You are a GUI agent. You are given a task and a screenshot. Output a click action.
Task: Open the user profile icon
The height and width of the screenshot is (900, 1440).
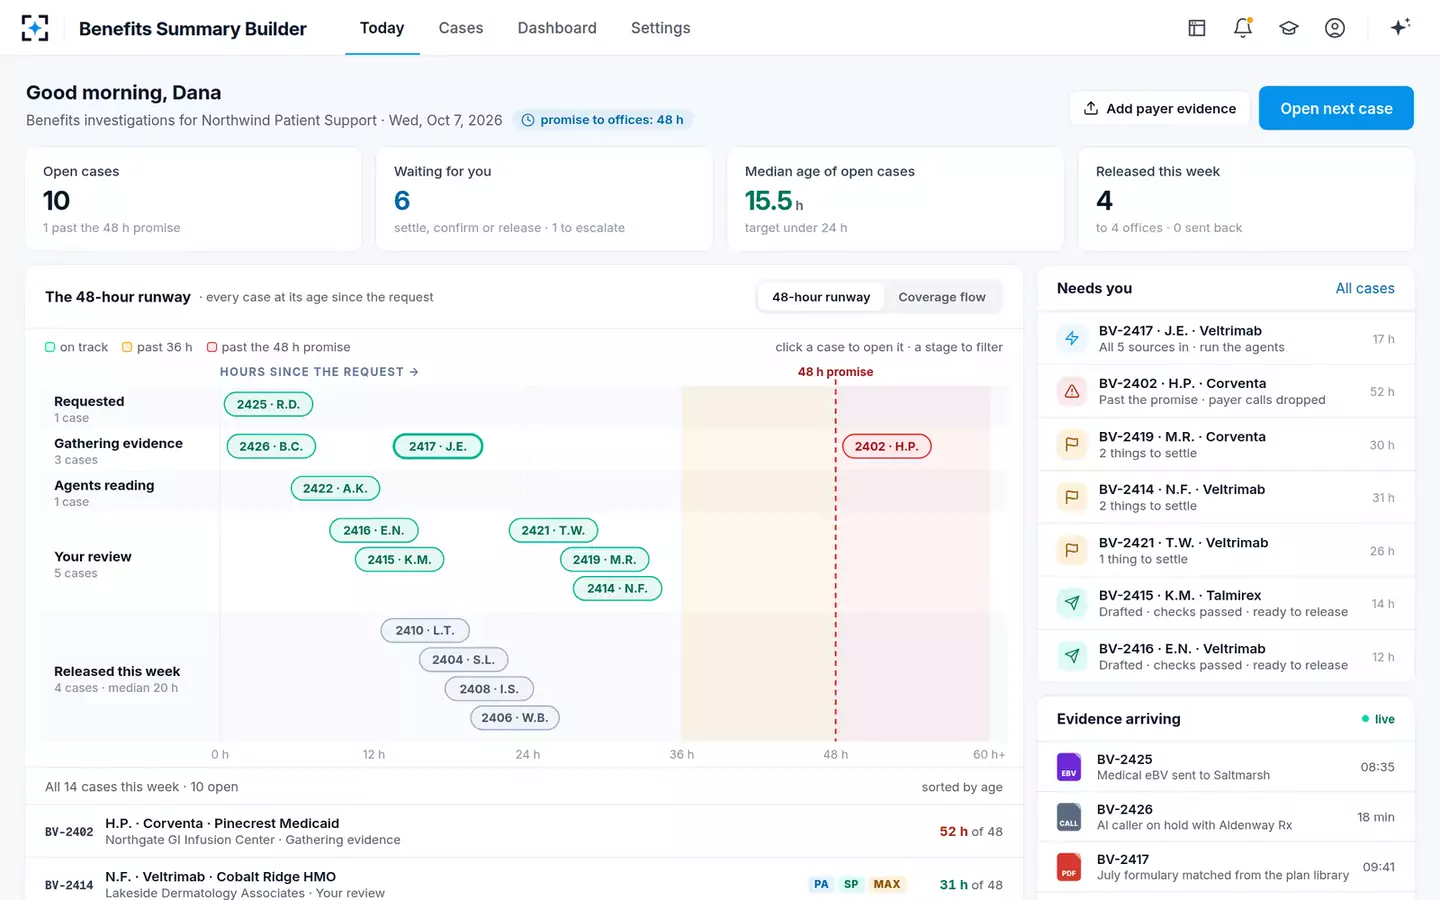tap(1335, 28)
